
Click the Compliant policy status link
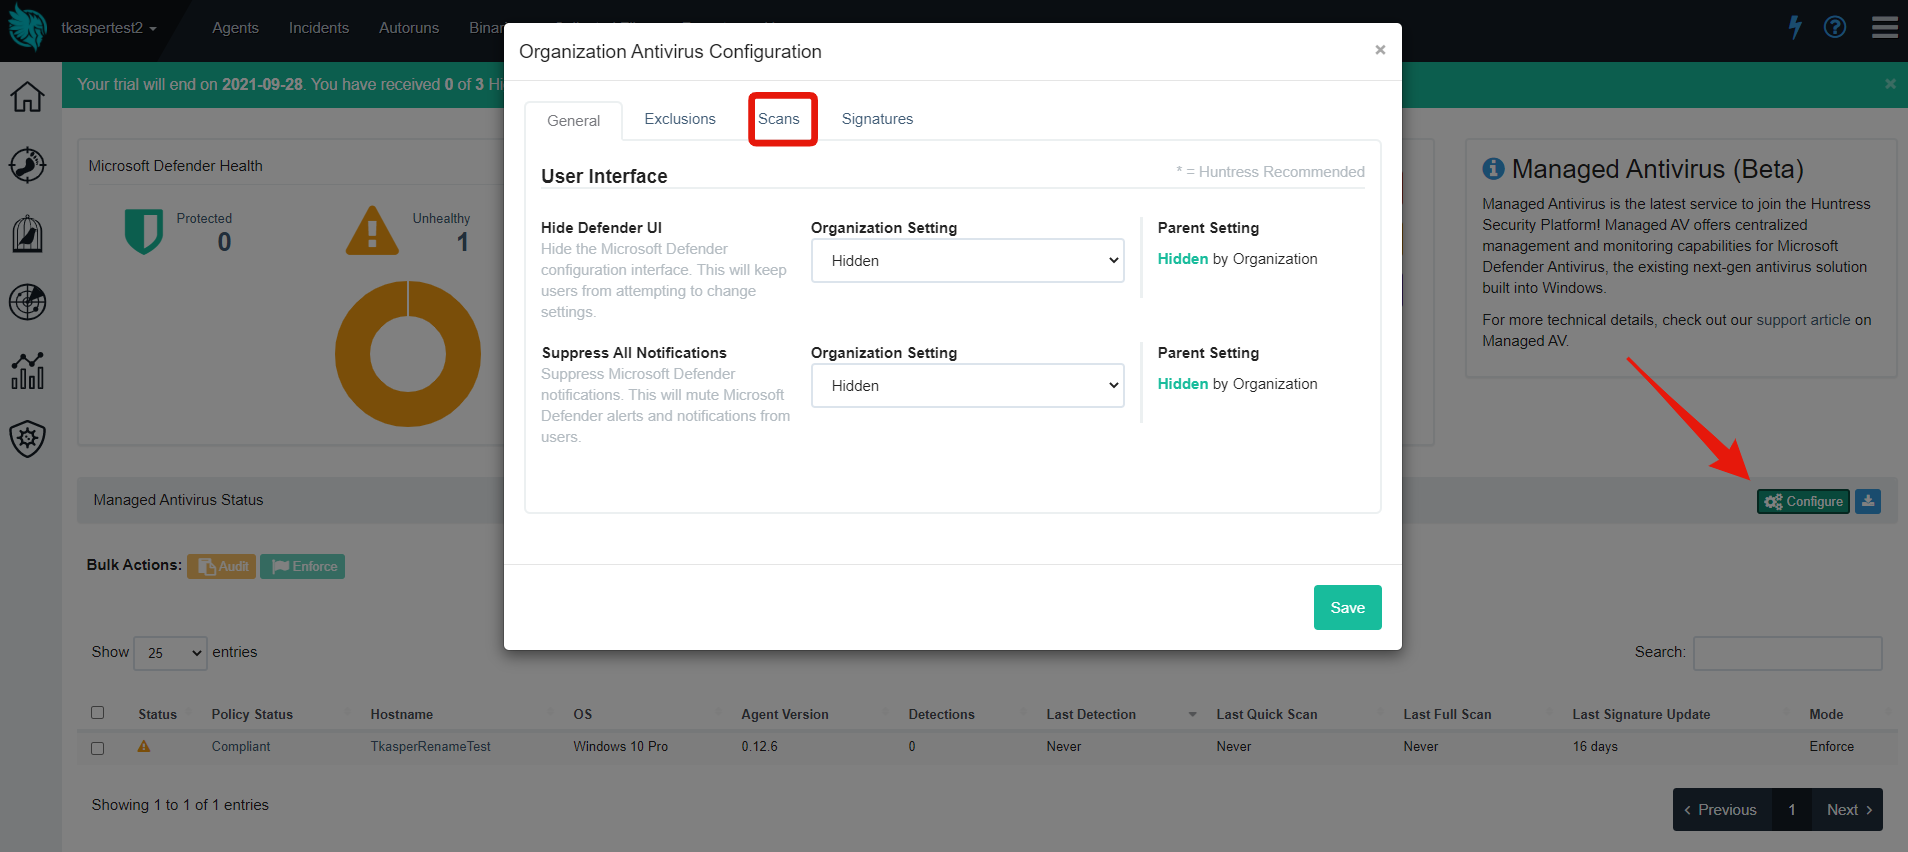[x=241, y=747]
